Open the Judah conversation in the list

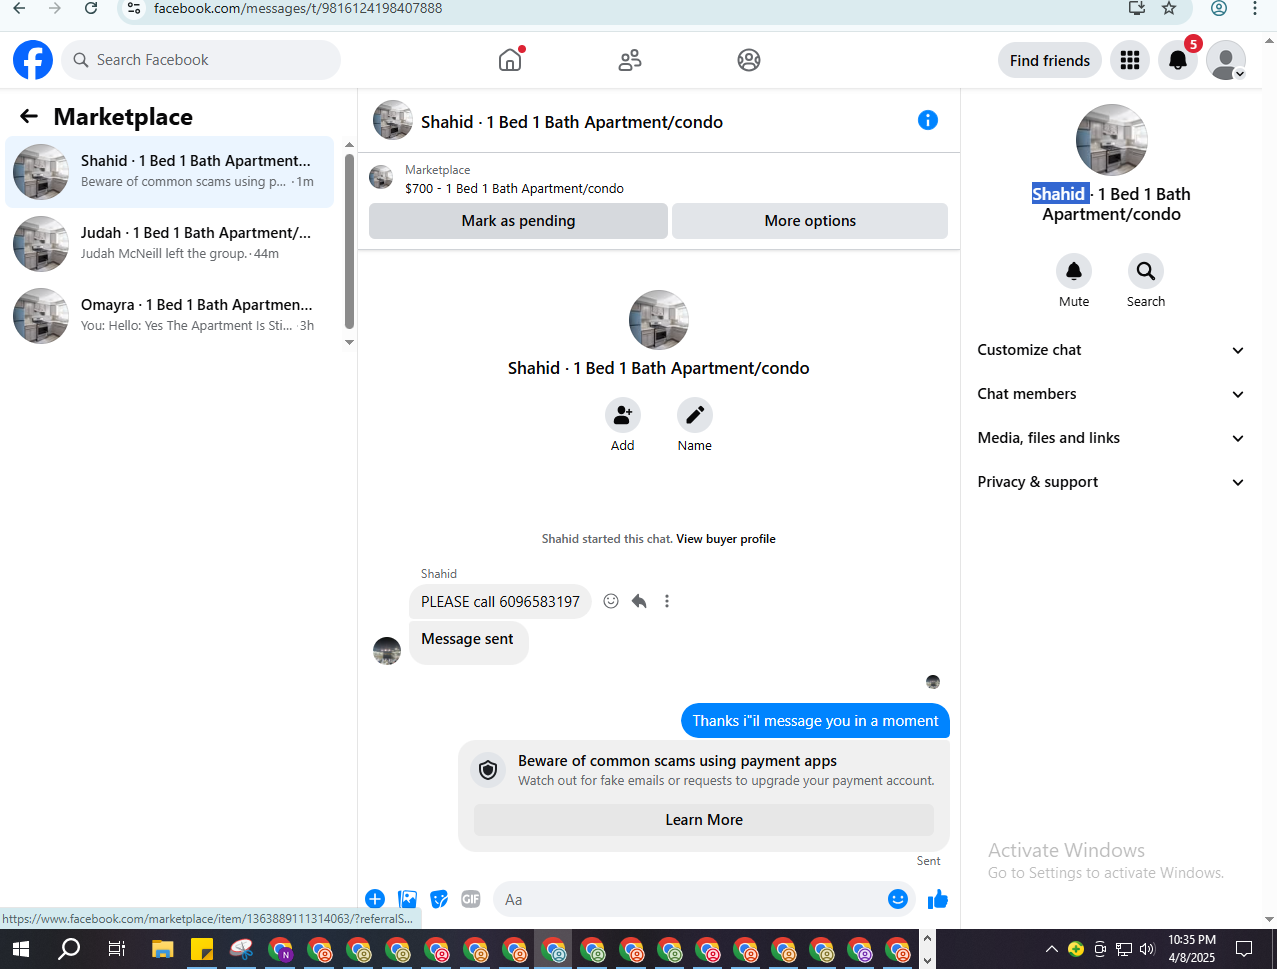pyautogui.click(x=170, y=244)
